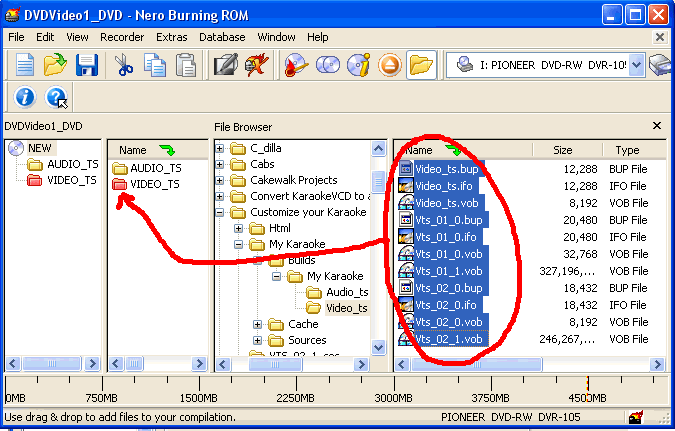Sort the file list by the Type column
The height and width of the screenshot is (431, 675).
coord(635,150)
